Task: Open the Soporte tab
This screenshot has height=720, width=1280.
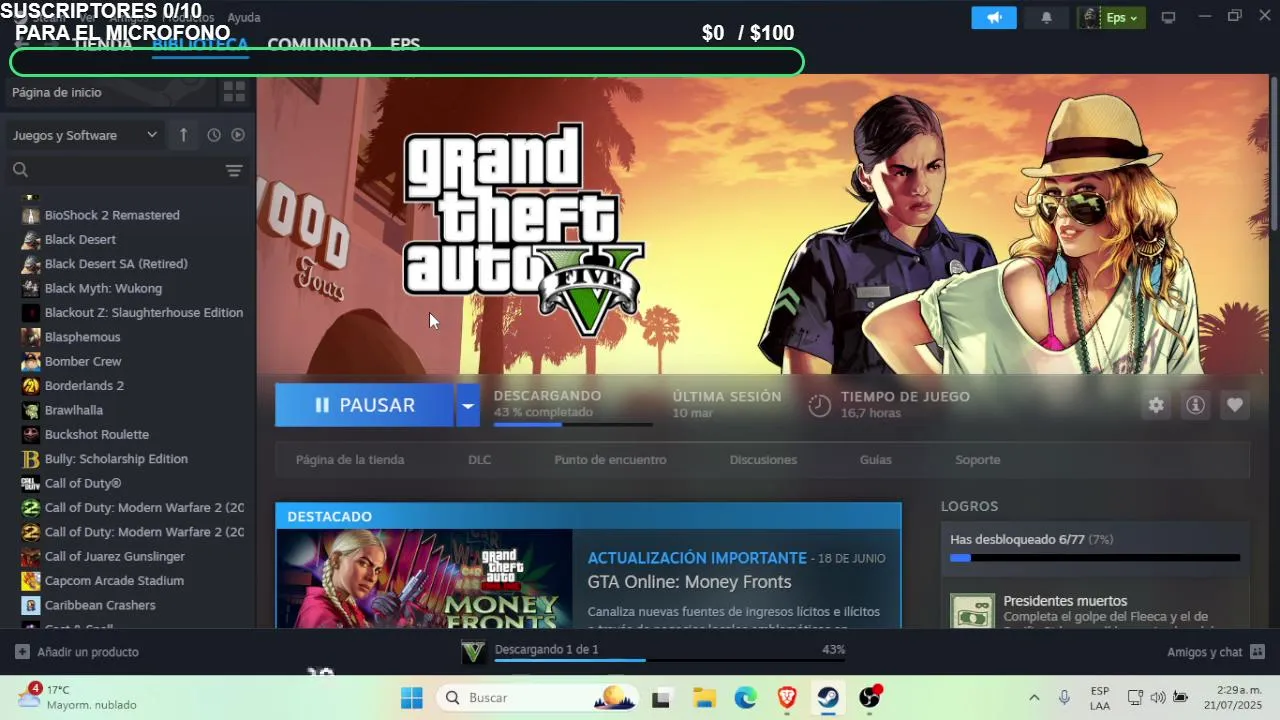Action: [x=978, y=460]
